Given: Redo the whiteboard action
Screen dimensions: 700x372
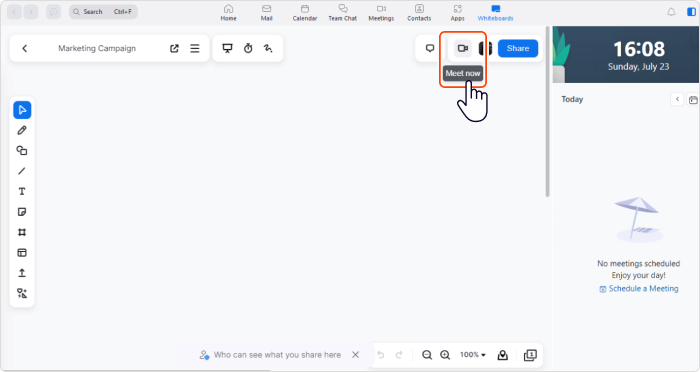Looking at the screenshot, I should coord(399,355).
